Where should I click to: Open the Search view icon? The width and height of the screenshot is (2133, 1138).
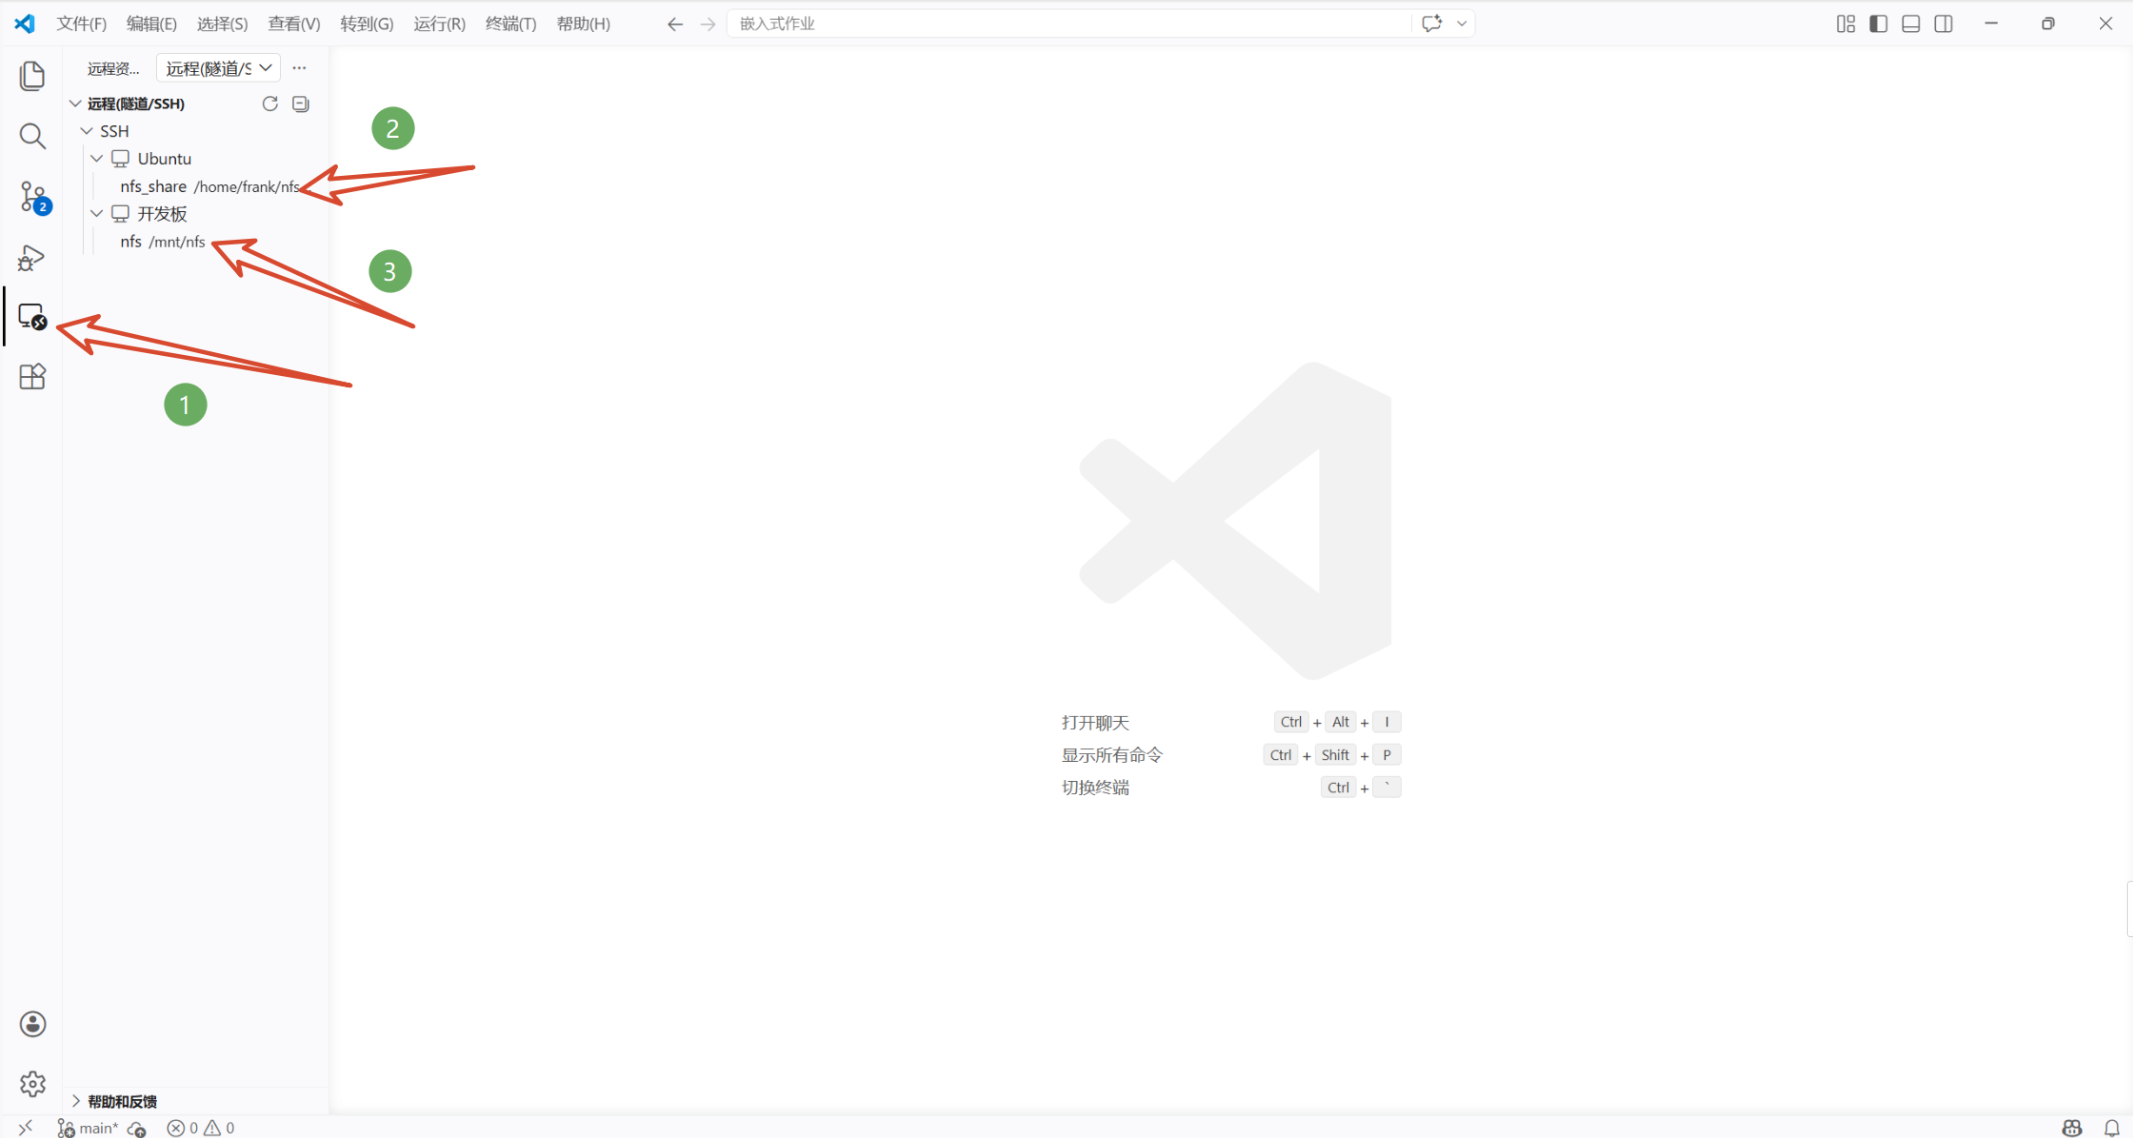tap(32, 136)
